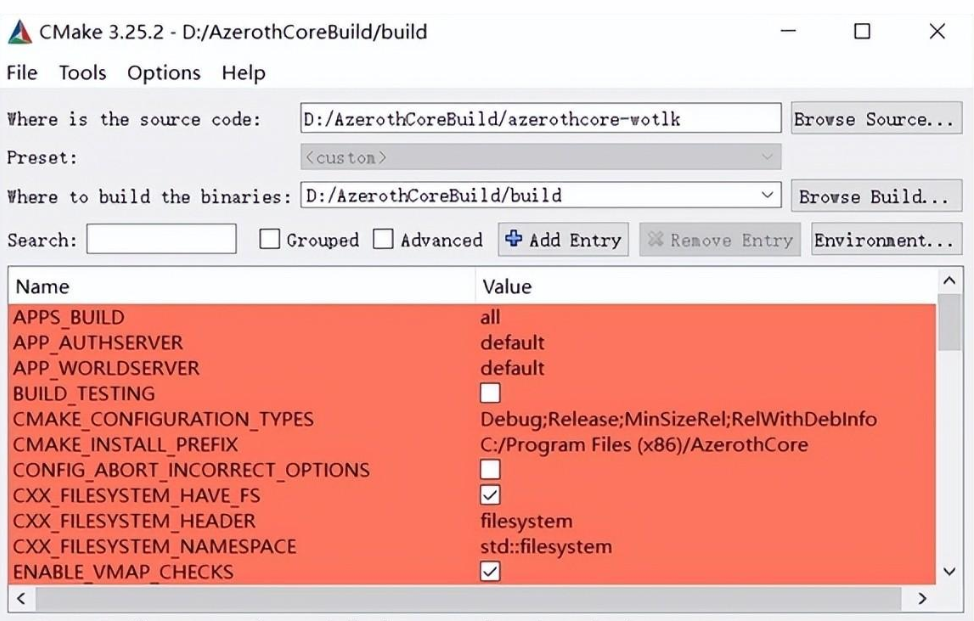The height and width of the screenshot is (621, 974).
Task: Click the Remove Entry button
Action: pos(720,239)
